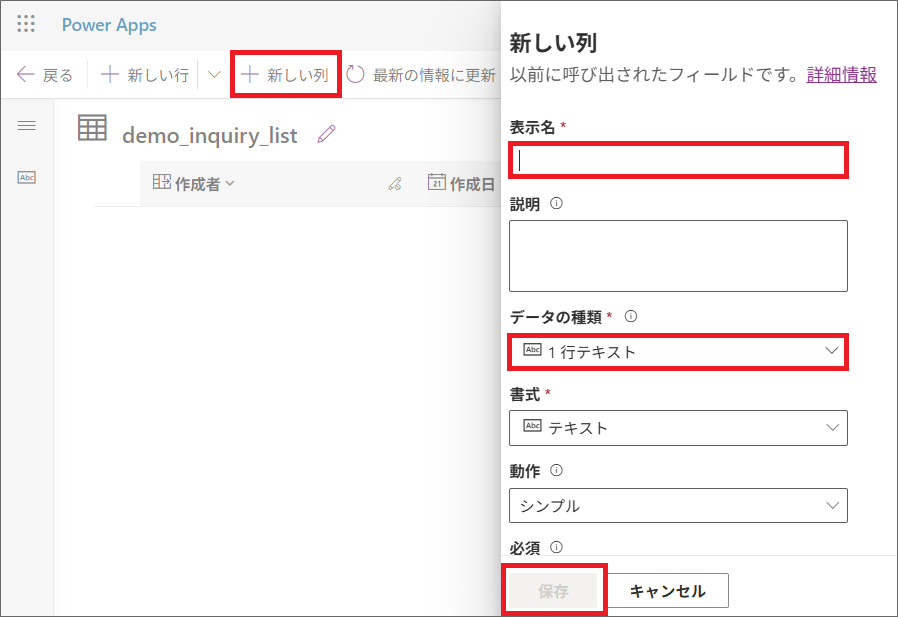Add a new row with 新しい行
This screenshot has width=898, height=617.
144,74
